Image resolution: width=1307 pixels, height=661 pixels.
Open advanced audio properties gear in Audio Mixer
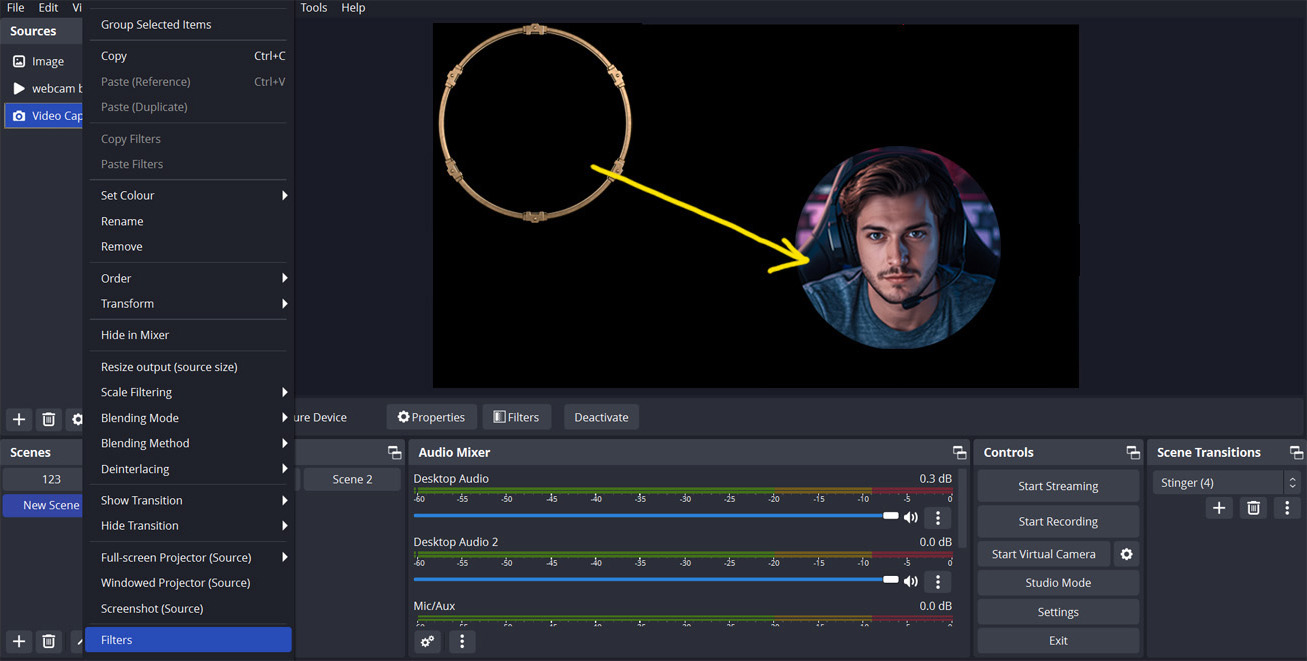(x=428, y=642)
